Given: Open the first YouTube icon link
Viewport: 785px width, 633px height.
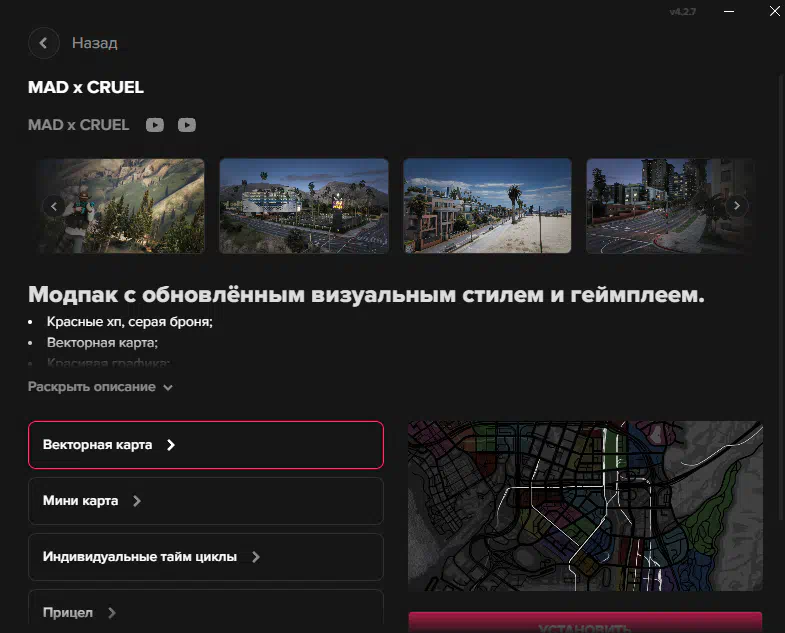Looking at the screenshot, I should click(x=154, y=125).
